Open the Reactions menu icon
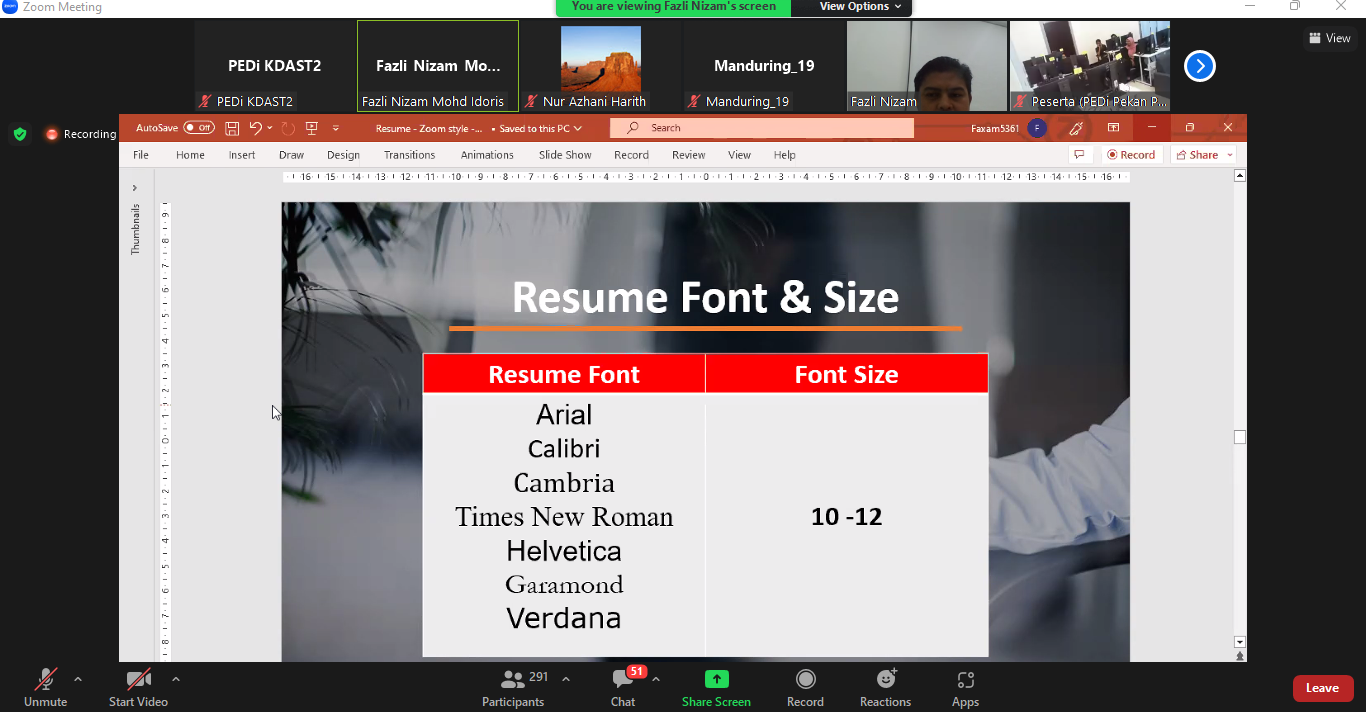 click(885, 680)
